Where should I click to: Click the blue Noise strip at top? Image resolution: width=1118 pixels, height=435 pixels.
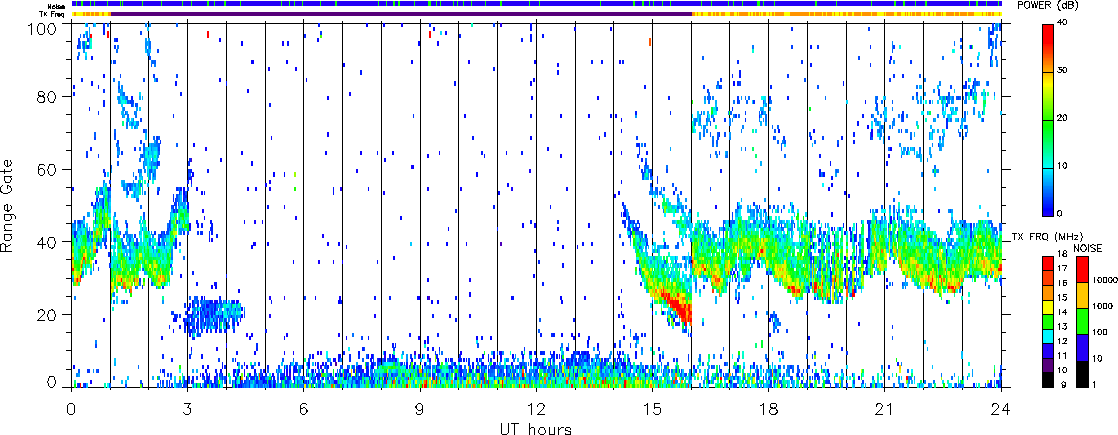[535, 4]
